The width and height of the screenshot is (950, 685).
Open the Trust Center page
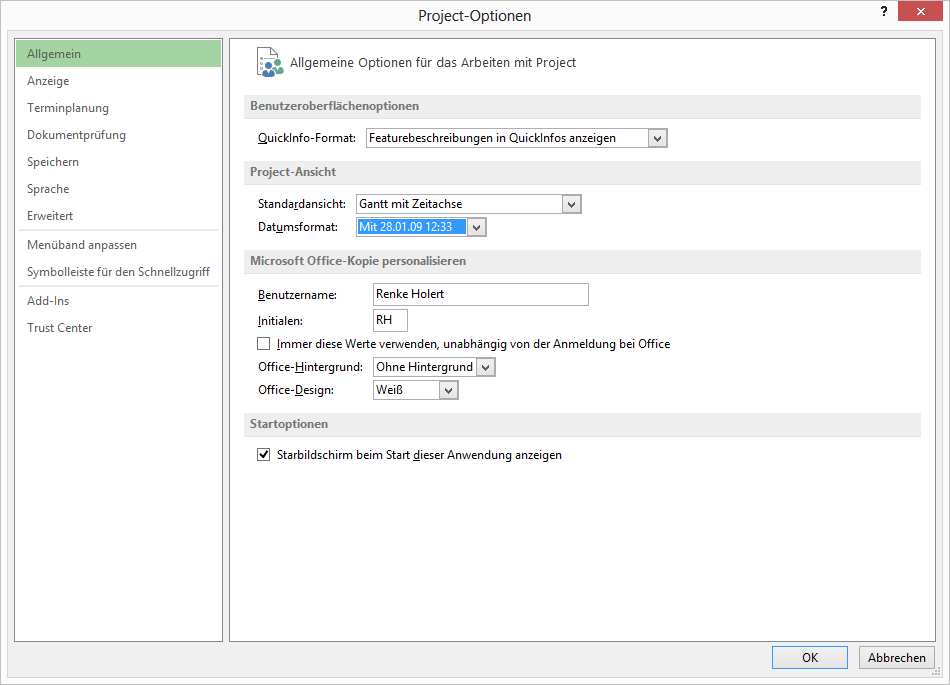pos(119,328)
